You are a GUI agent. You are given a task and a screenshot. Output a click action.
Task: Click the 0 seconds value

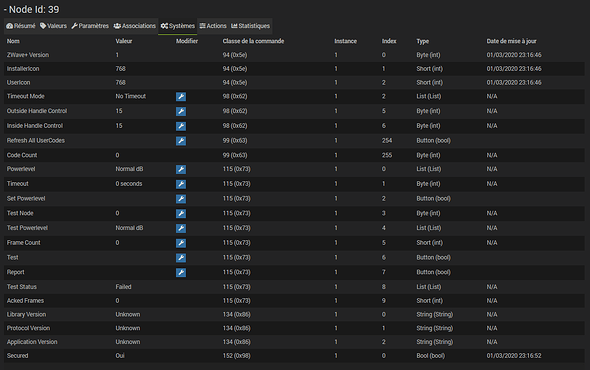click(129, 184)
